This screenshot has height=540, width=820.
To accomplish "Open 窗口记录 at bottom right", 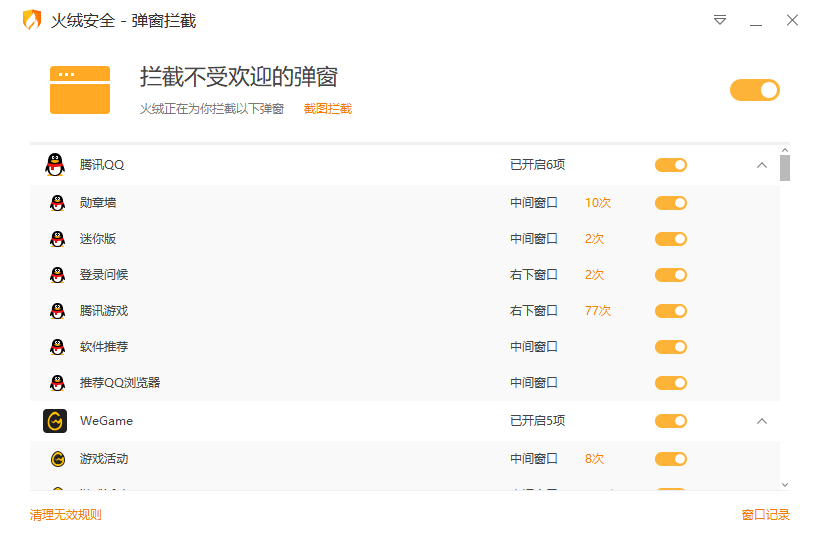I will [x=765, y=515].
